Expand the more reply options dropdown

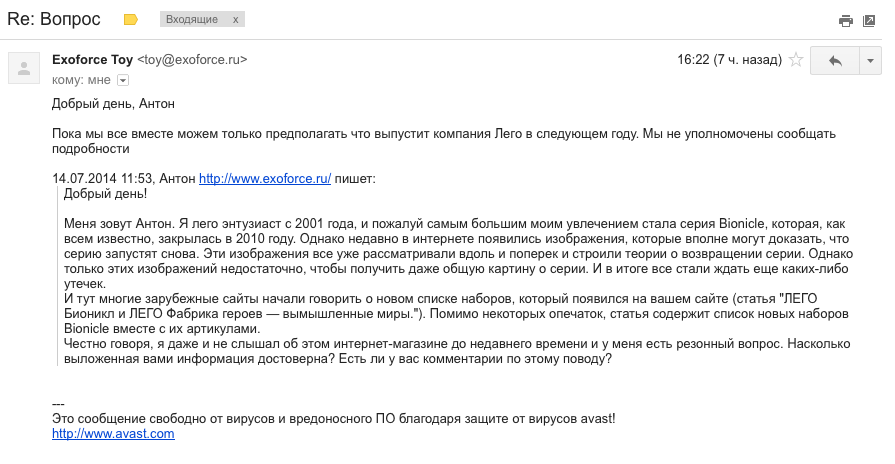tap(870, 60)
